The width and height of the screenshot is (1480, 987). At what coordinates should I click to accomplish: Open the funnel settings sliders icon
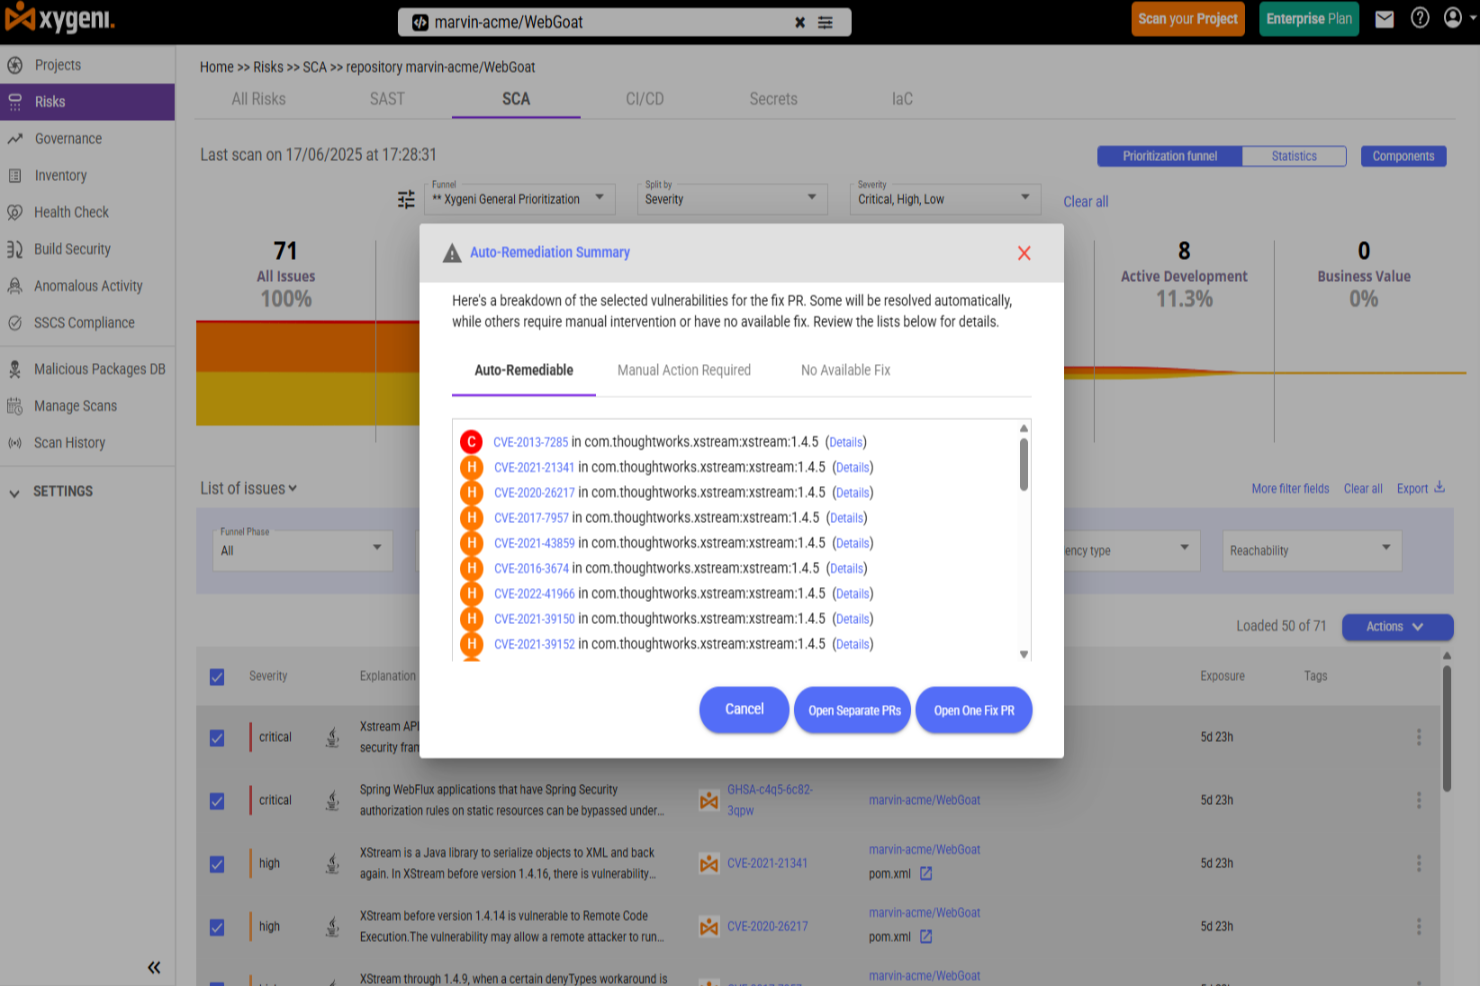(406, 200)
